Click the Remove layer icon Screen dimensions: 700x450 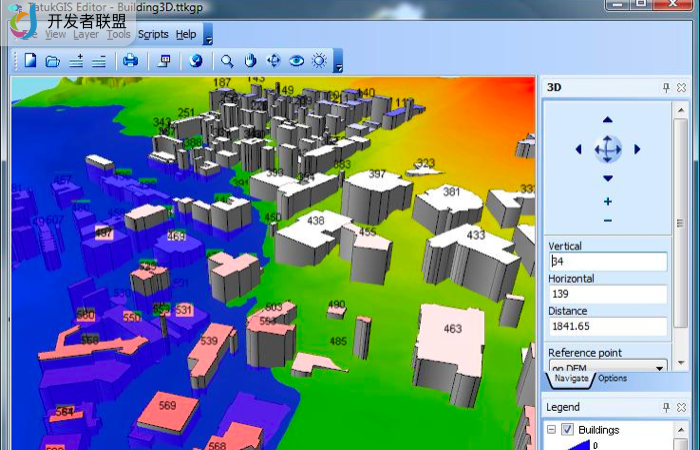[99, 61]
